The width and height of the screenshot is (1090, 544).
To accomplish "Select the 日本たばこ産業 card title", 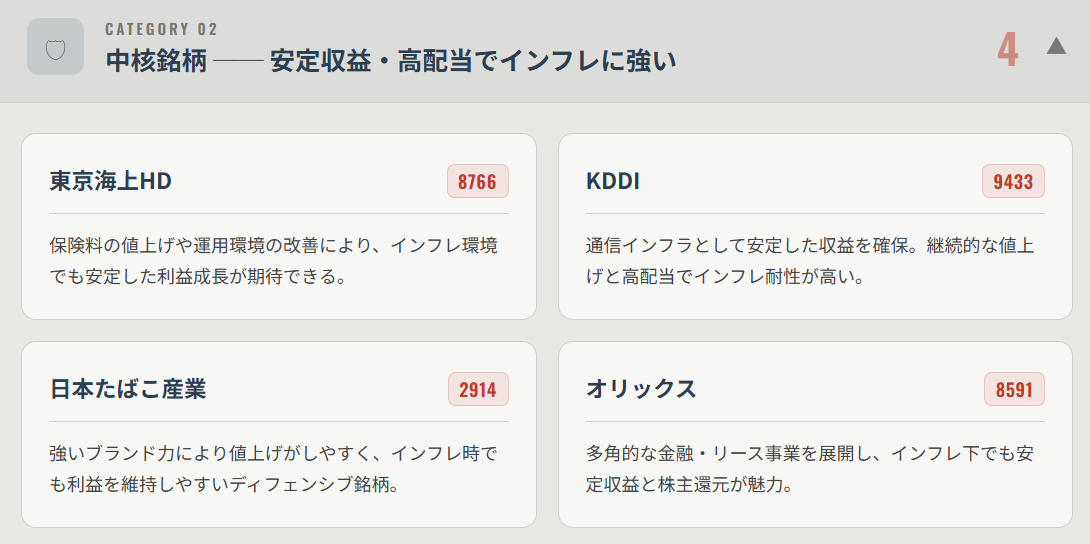I will click(128, 389).
